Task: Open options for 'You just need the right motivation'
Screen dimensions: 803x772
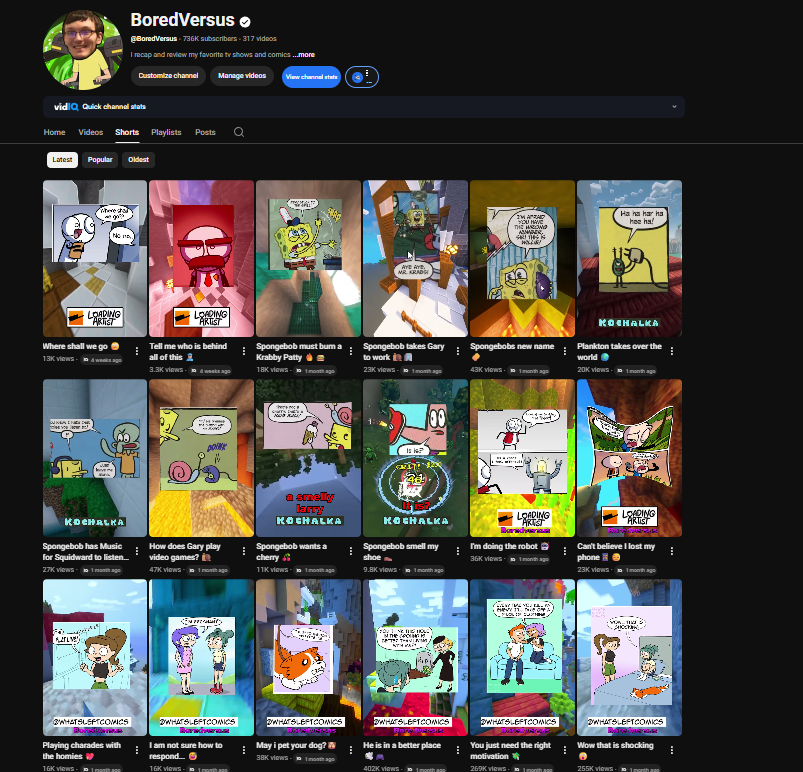Action: (x=565, y=750)
